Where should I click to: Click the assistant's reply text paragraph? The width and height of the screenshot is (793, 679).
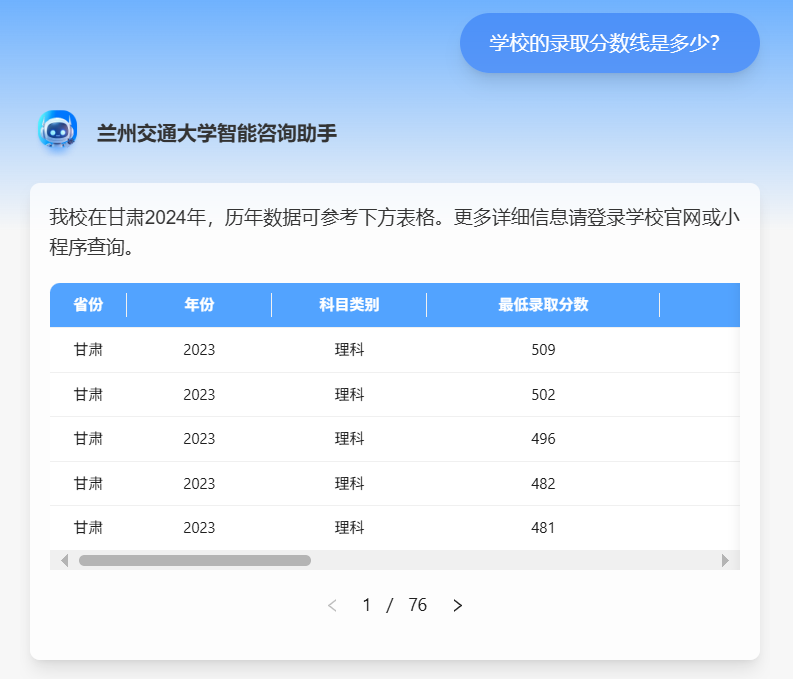coord(394,232)
